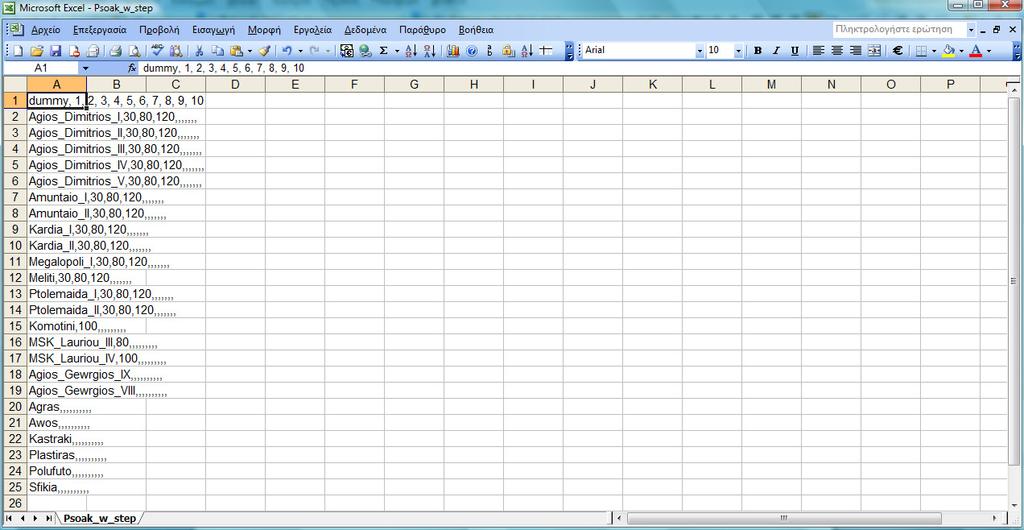Launch the Chart Wizard
The width and height of the screenshot is (1024, 530).
pyautogui.click(x=453, y=51)
